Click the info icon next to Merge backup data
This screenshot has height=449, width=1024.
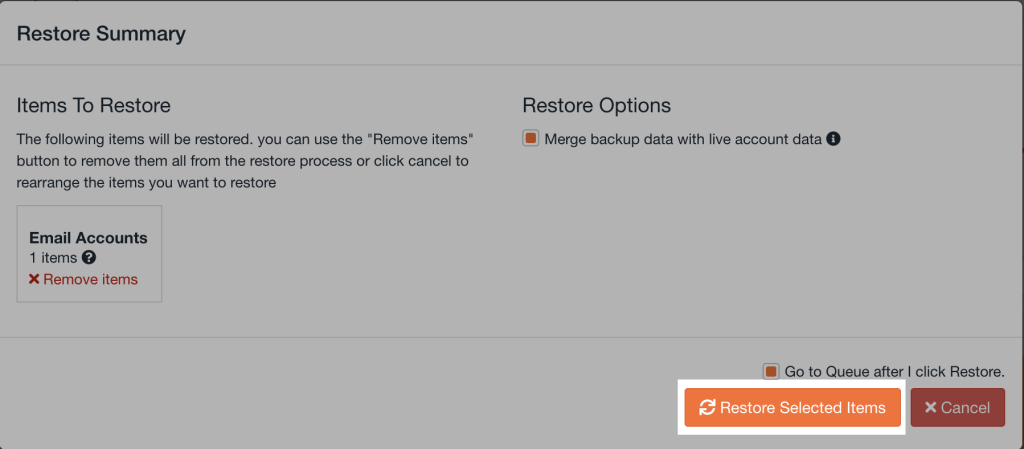pyautogui.click(x=834, y=139)
